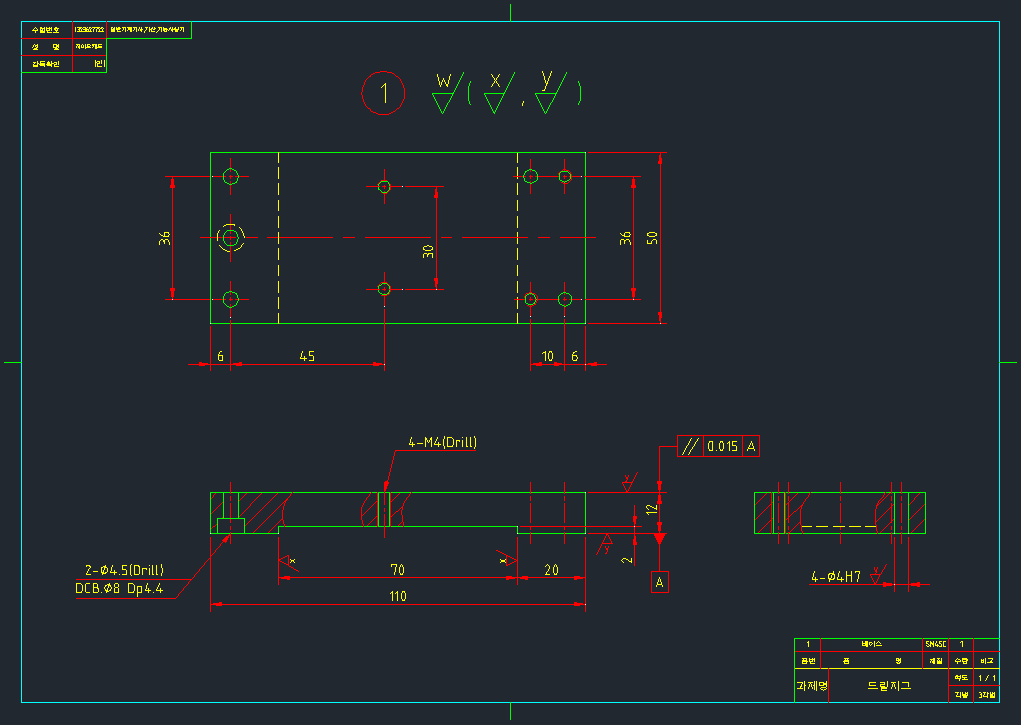
Task: Select the 비고 header cell
Action: tap(986, 661)
